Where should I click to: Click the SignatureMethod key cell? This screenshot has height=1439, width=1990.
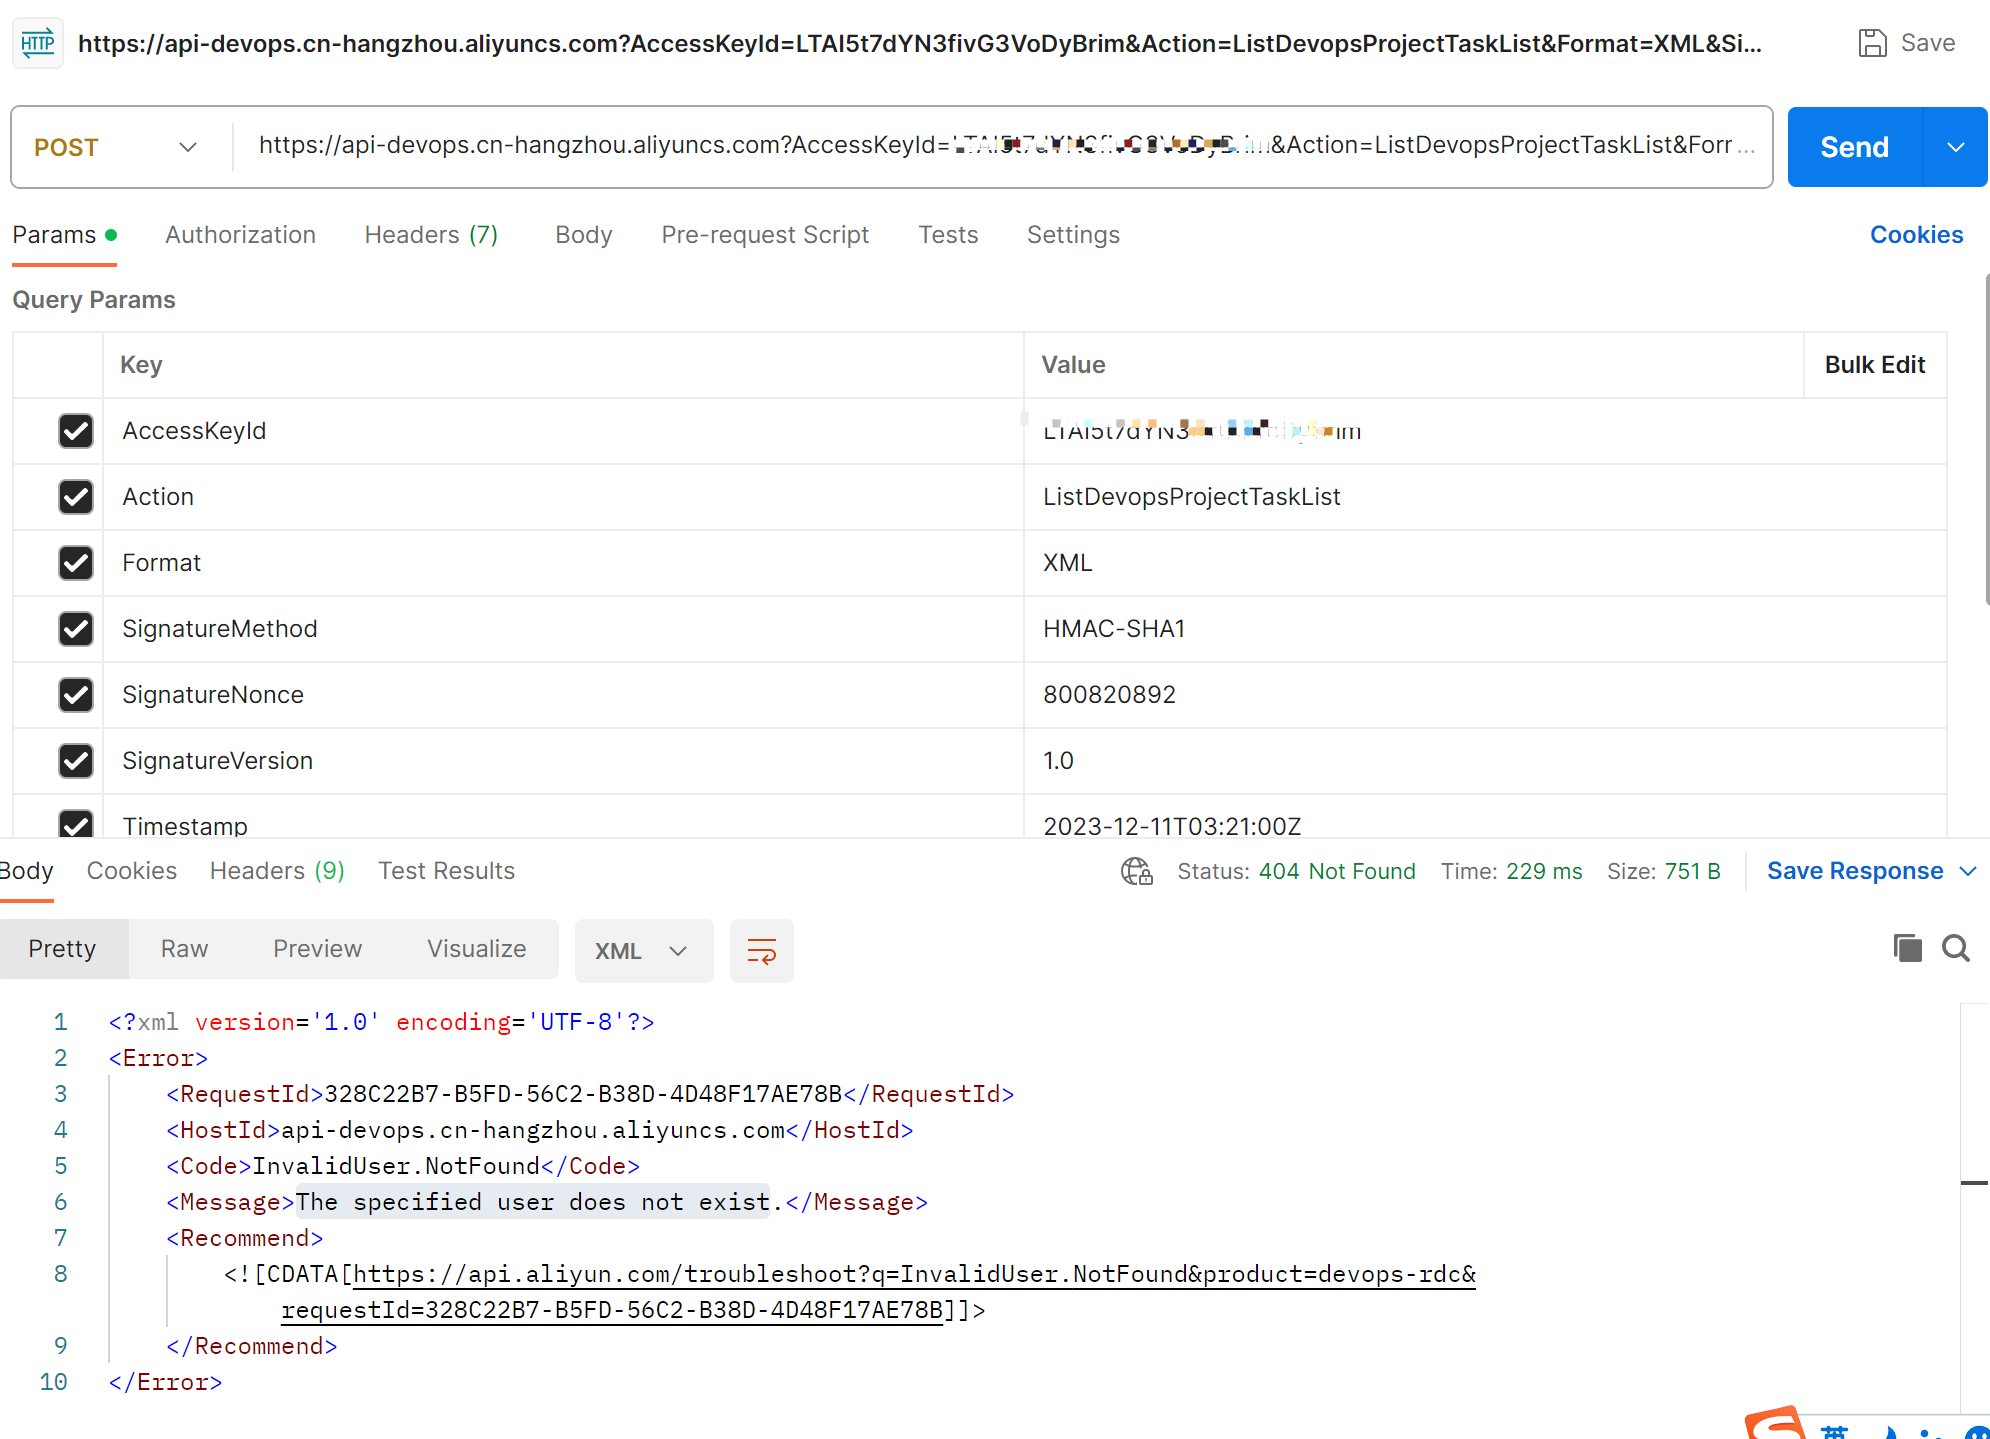coord(563,629)
